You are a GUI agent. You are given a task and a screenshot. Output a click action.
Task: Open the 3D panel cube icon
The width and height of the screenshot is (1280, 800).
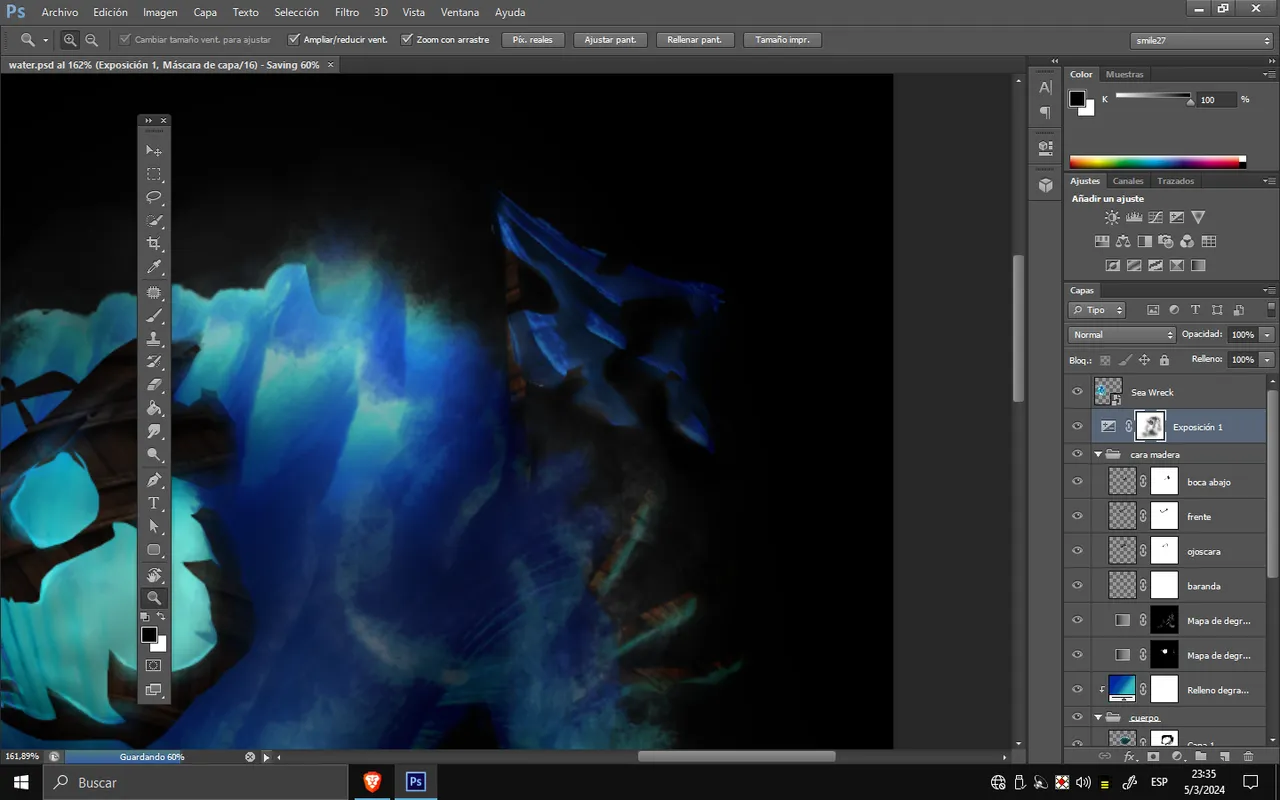pos(1045,185)
